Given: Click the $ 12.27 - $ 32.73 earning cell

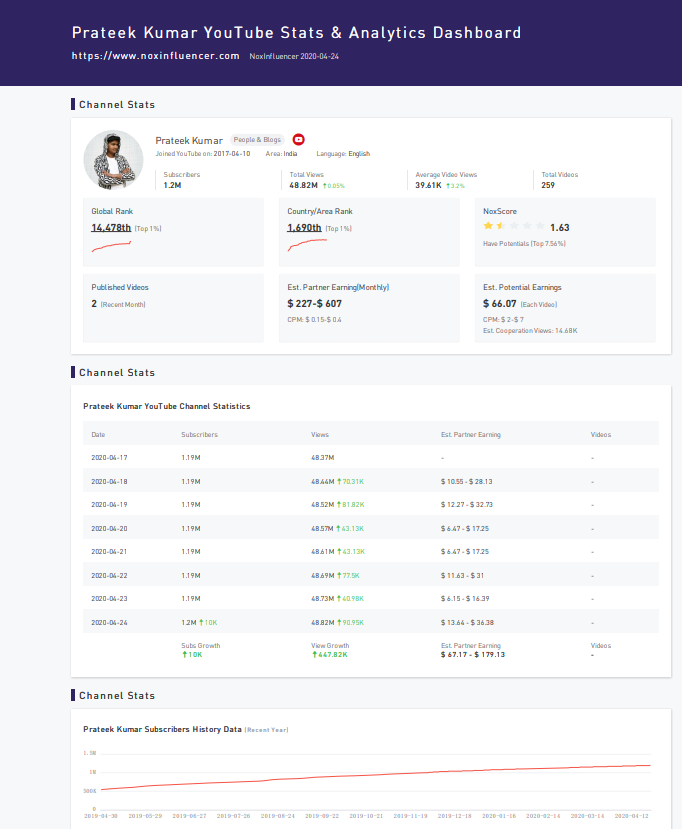Looking at the screenshot, I should click(466, 505).
